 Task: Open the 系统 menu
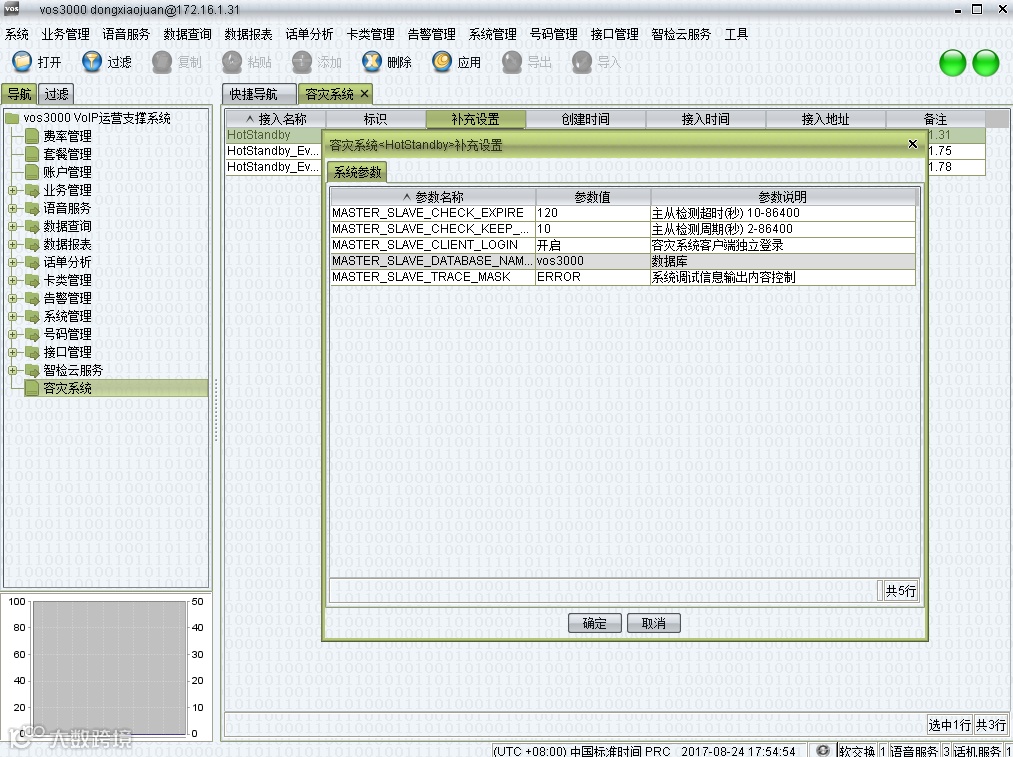pyautogui.click(x=17, y=34)
